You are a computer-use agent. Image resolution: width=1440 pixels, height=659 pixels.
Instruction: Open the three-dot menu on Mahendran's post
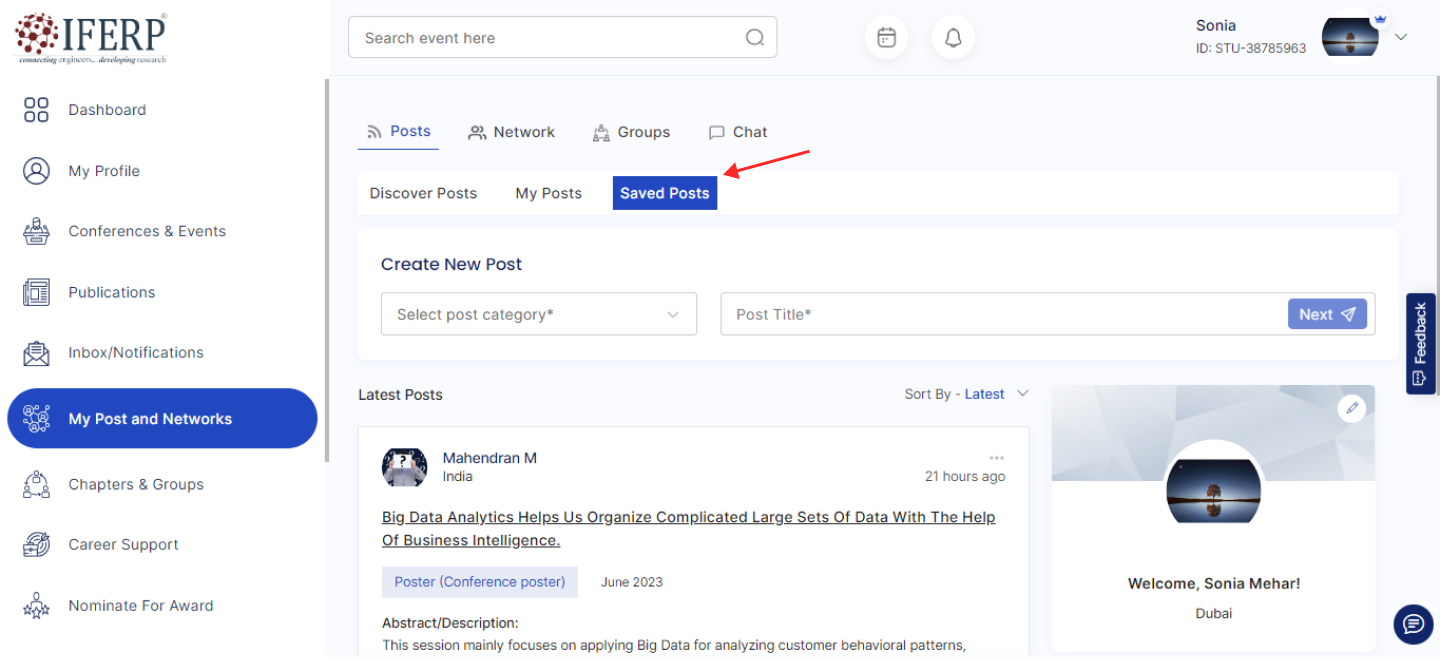pyautogui.click(x=996, y=458)
